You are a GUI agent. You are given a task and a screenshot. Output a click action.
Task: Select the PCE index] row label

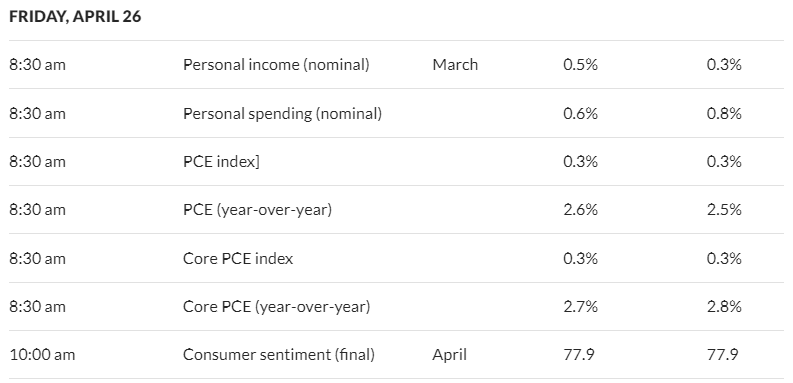pos(221,161)
